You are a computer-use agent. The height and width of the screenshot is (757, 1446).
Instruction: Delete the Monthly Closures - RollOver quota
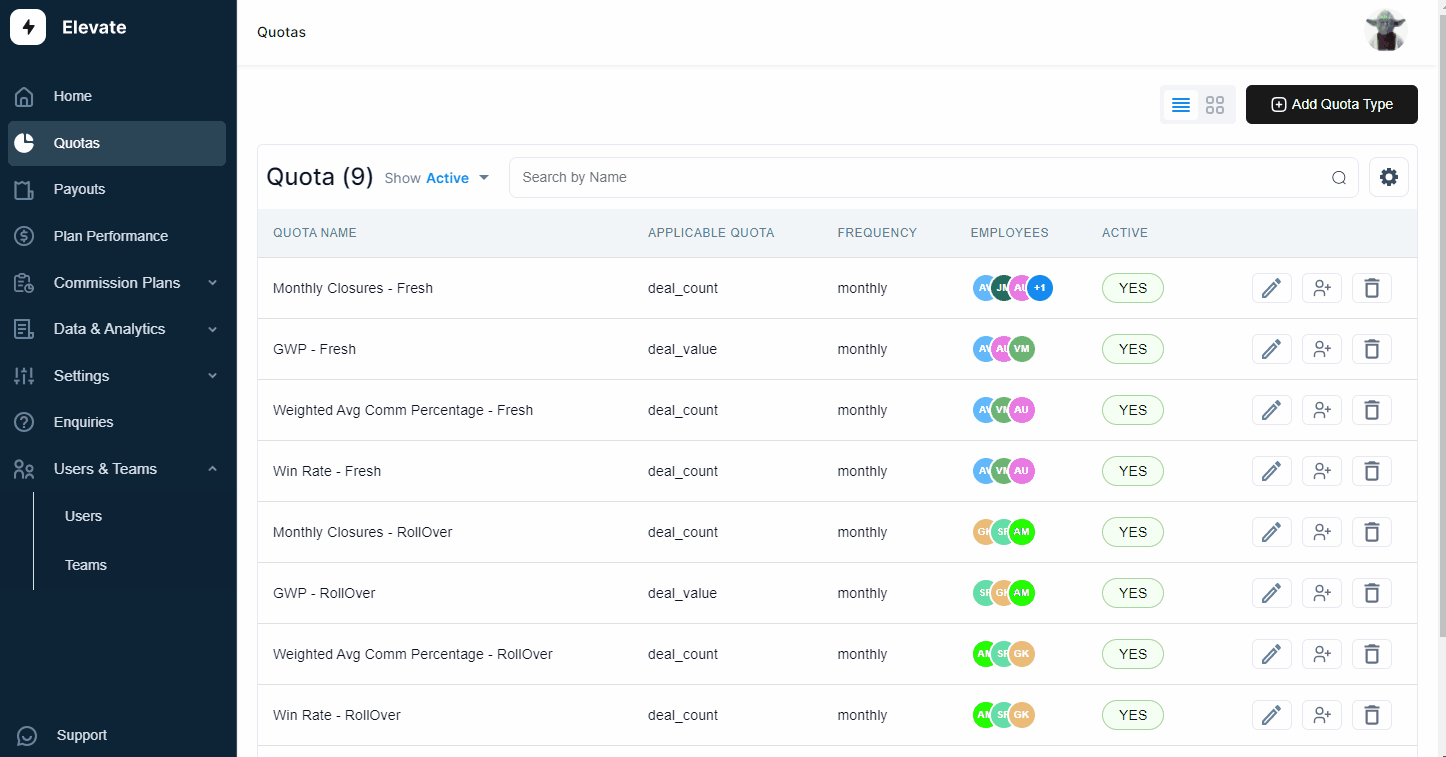1372,532
